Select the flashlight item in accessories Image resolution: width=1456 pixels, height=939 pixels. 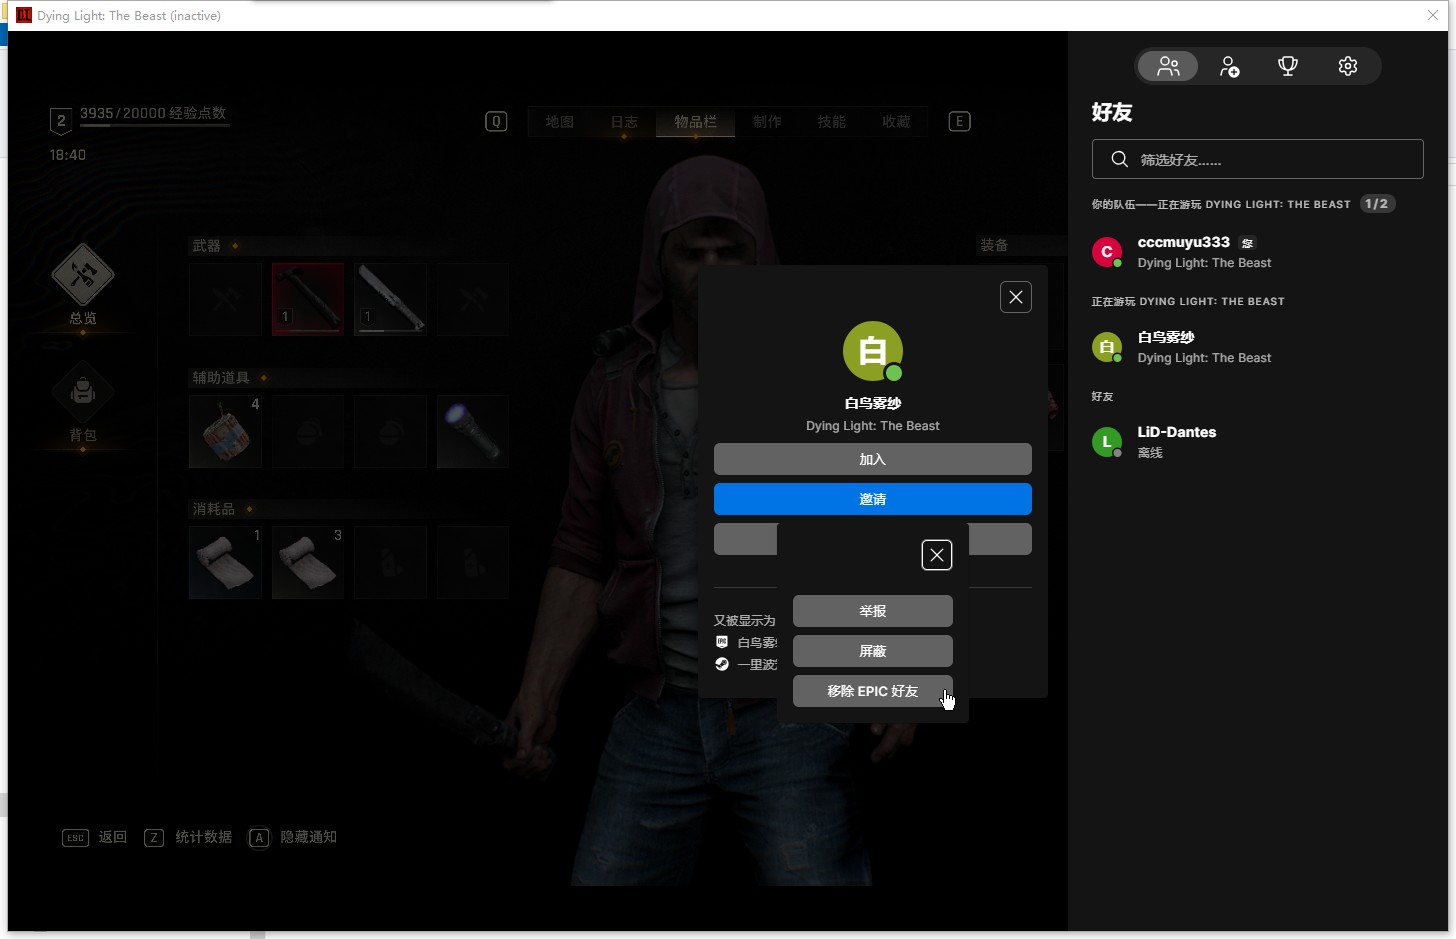473,431
